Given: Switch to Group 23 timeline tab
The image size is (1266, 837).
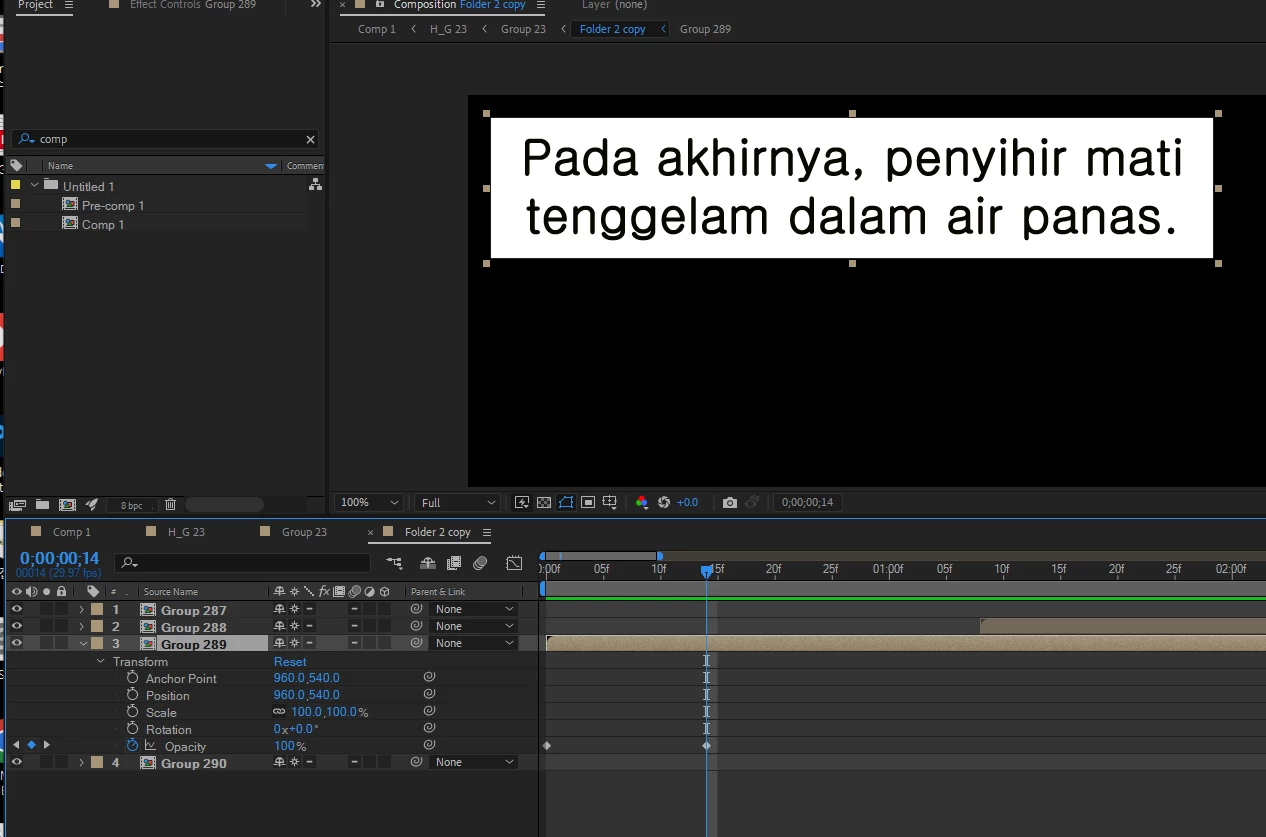Looking at the screenshot, I should (x=304, y=532).
